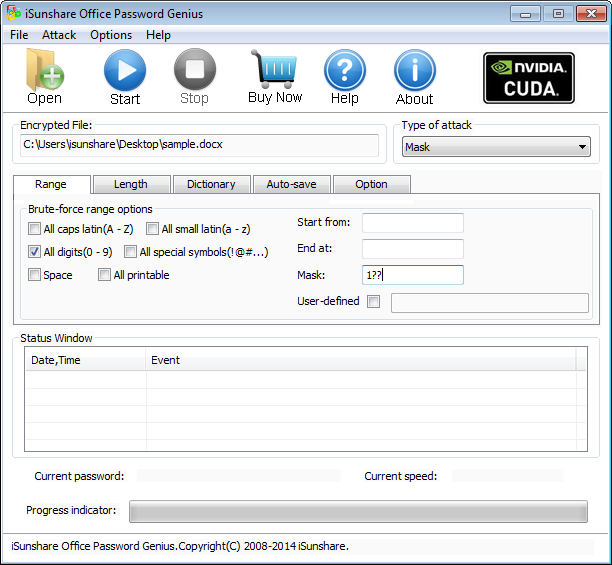Start the password recovery
The height and width of the screenshot is (565, 612).
[125, 77]
